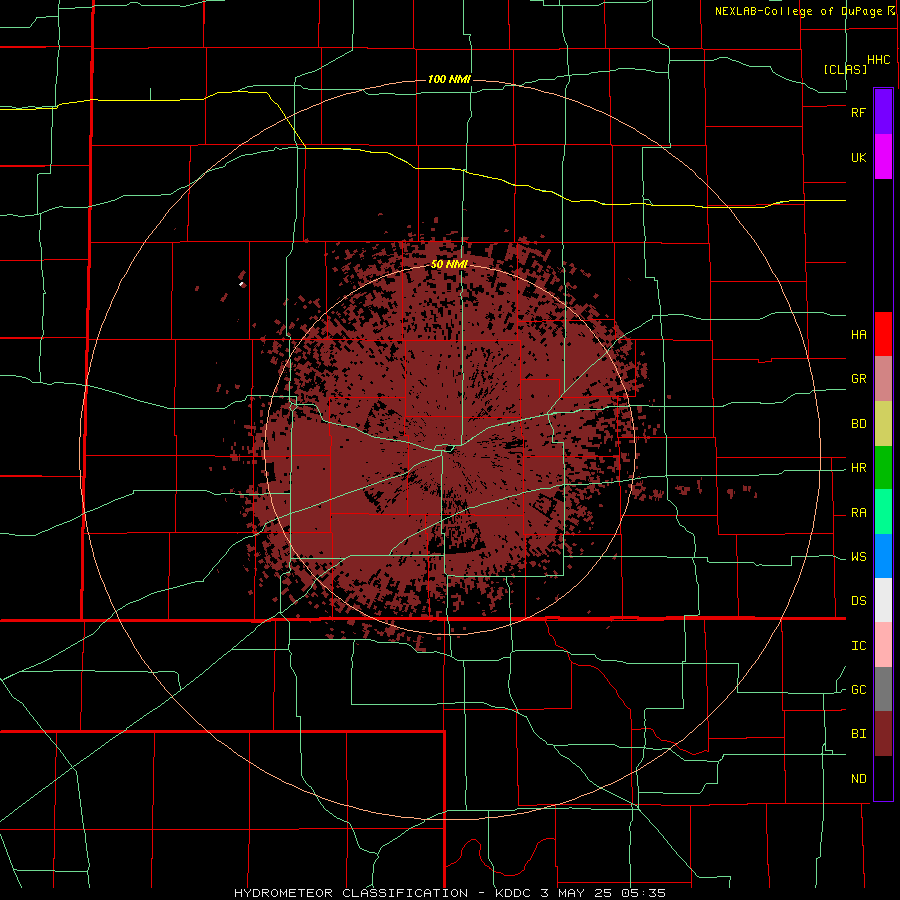Click the HR legend label

tap(858, 468)
